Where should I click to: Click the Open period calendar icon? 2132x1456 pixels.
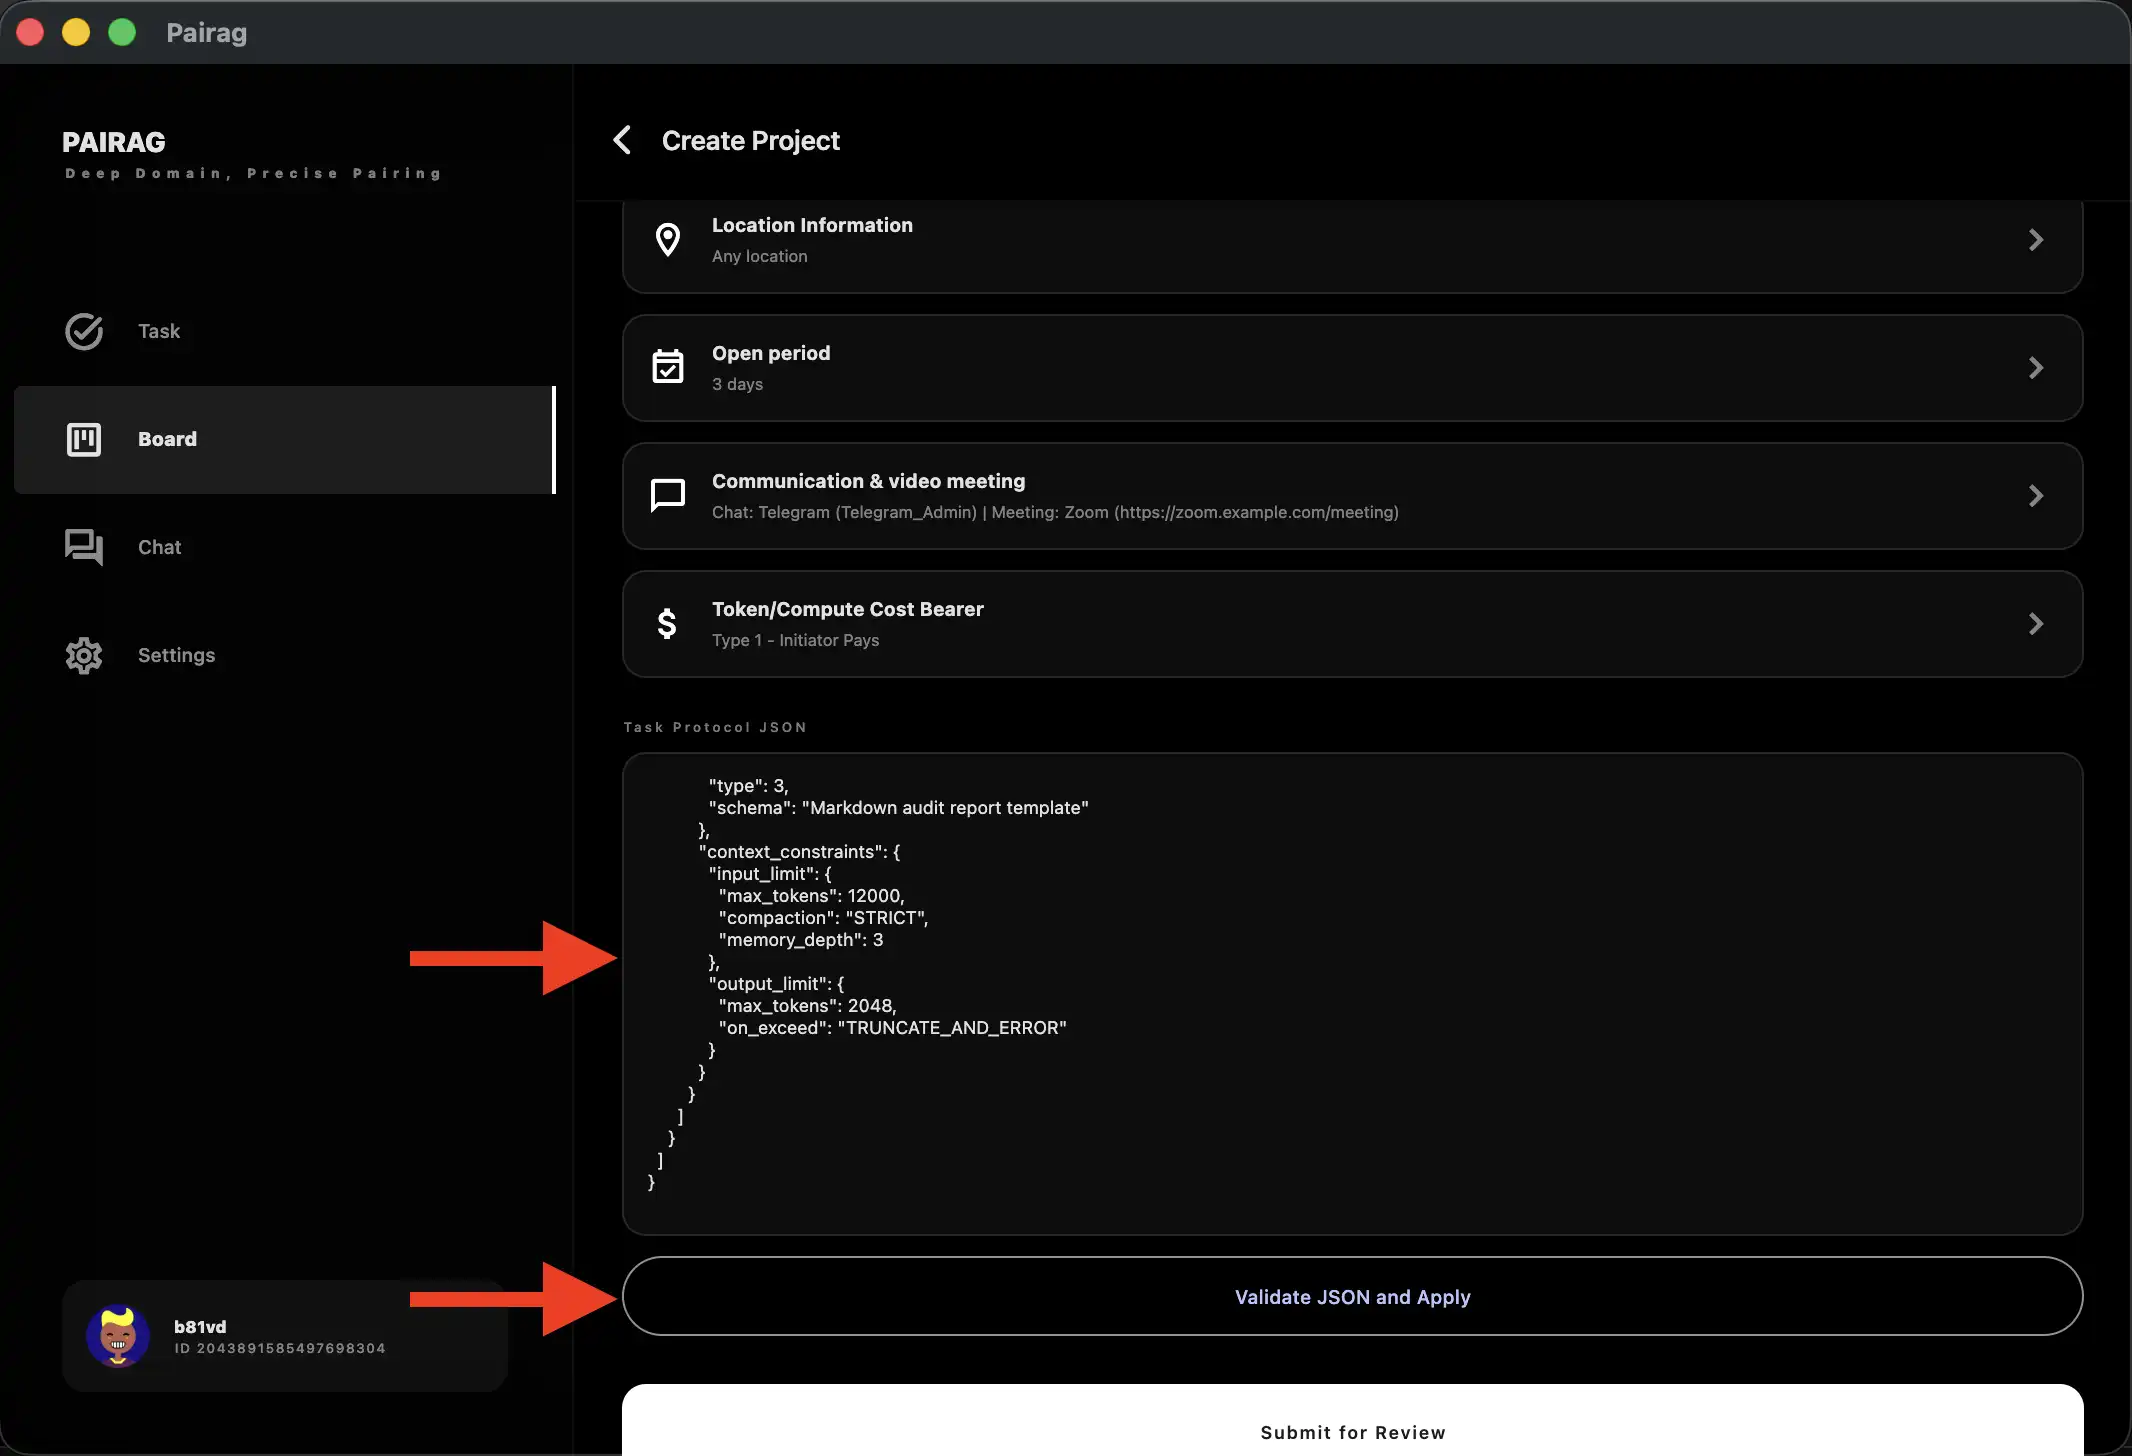click(x=668, y=367)
